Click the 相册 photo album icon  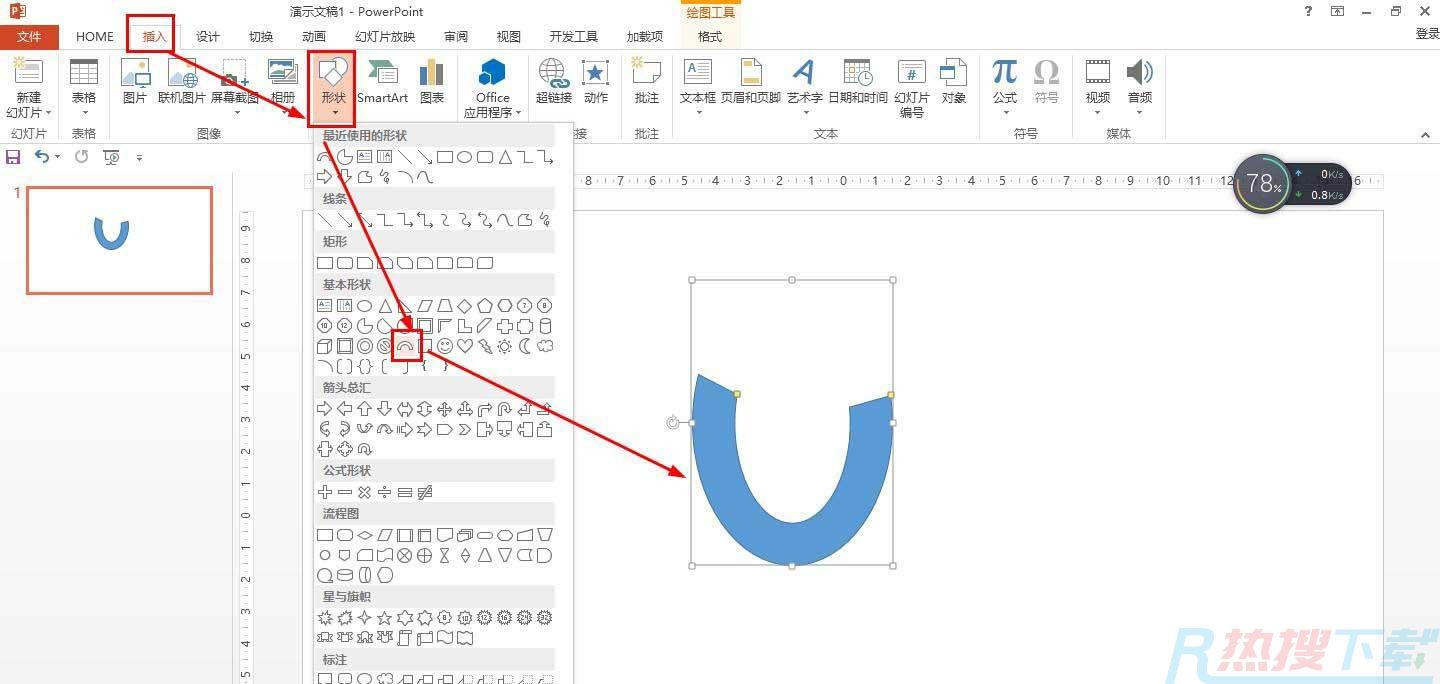[283, 80]
